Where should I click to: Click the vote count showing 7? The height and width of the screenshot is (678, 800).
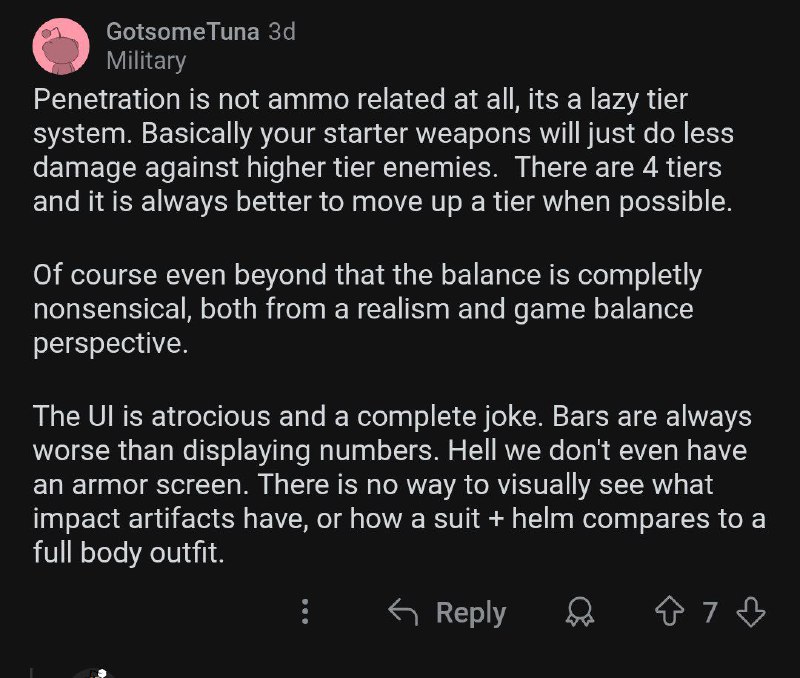click(710, 612)
